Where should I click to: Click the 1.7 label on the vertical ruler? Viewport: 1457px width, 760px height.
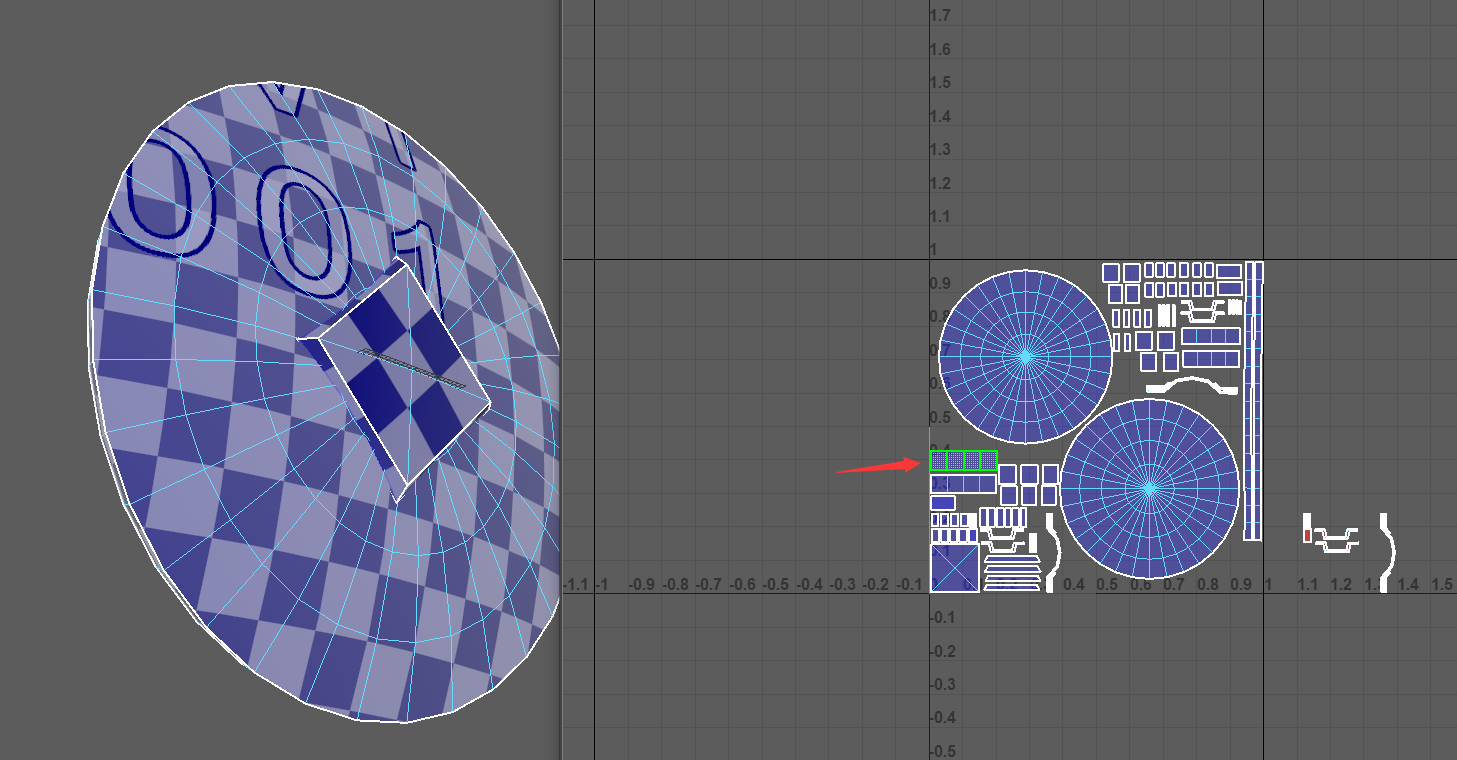[938, 14]
